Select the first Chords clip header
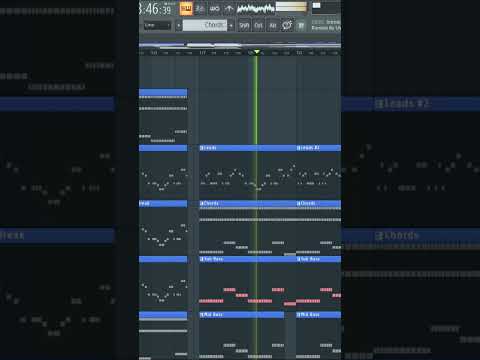 pos(247,203)
